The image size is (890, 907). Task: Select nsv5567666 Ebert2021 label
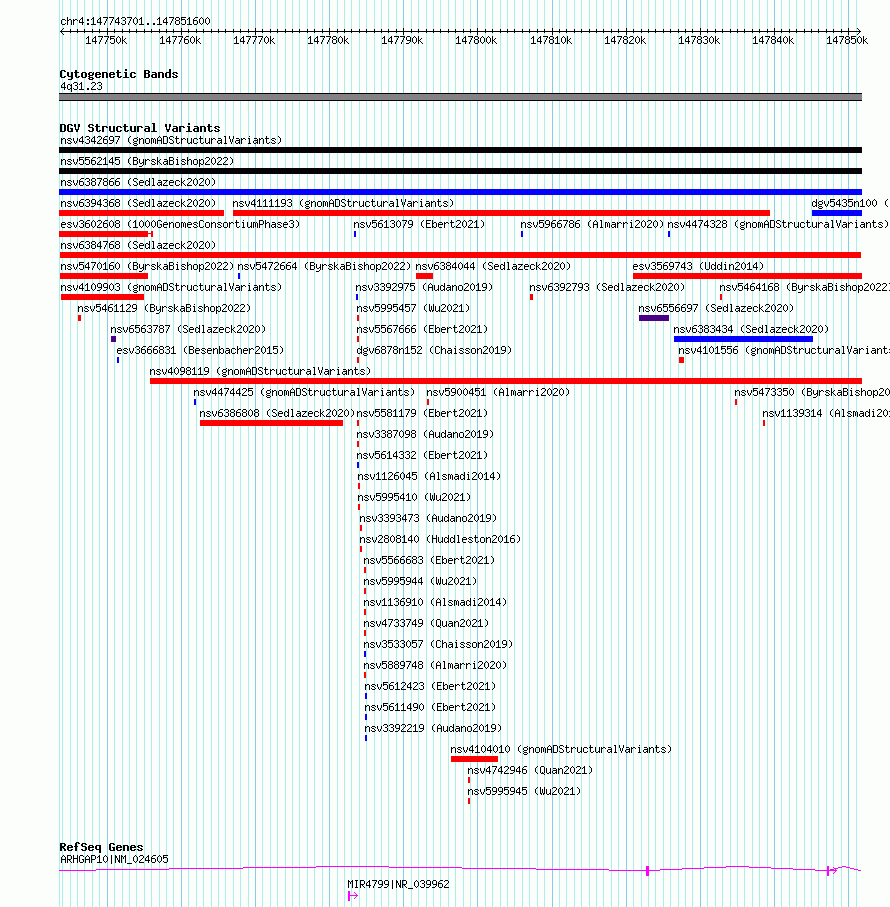pos(422,329)
